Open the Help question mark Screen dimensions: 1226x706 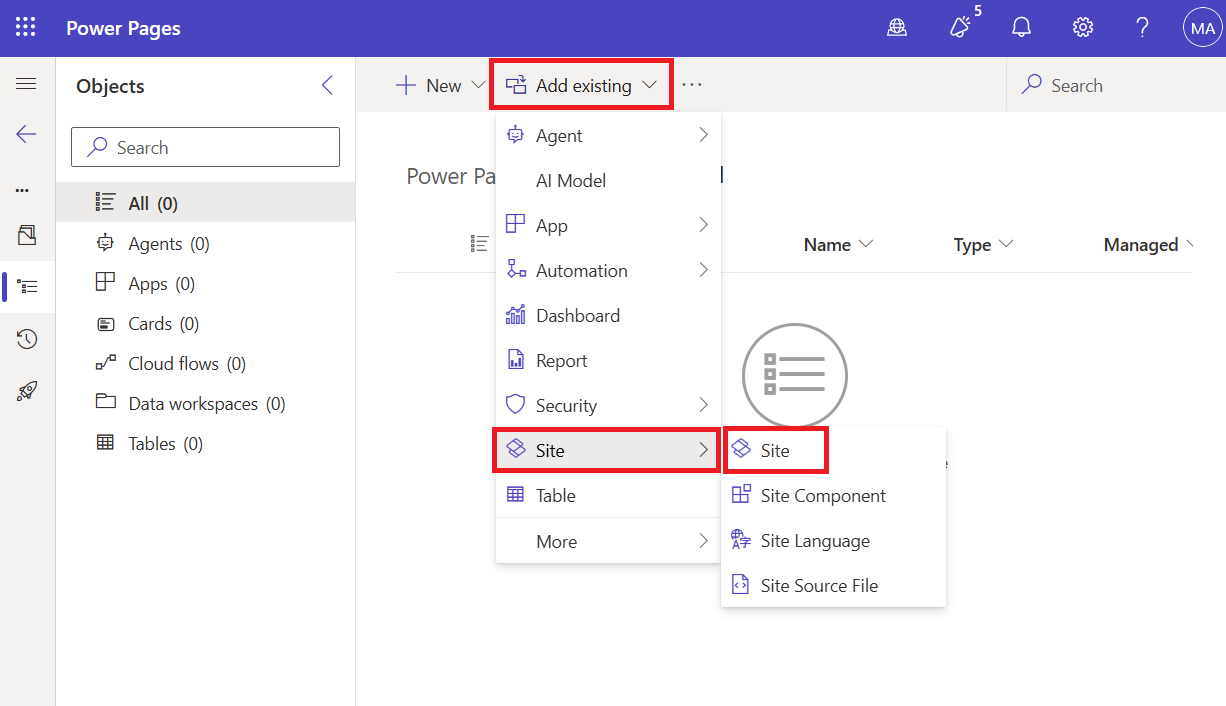coord(1141,27)
